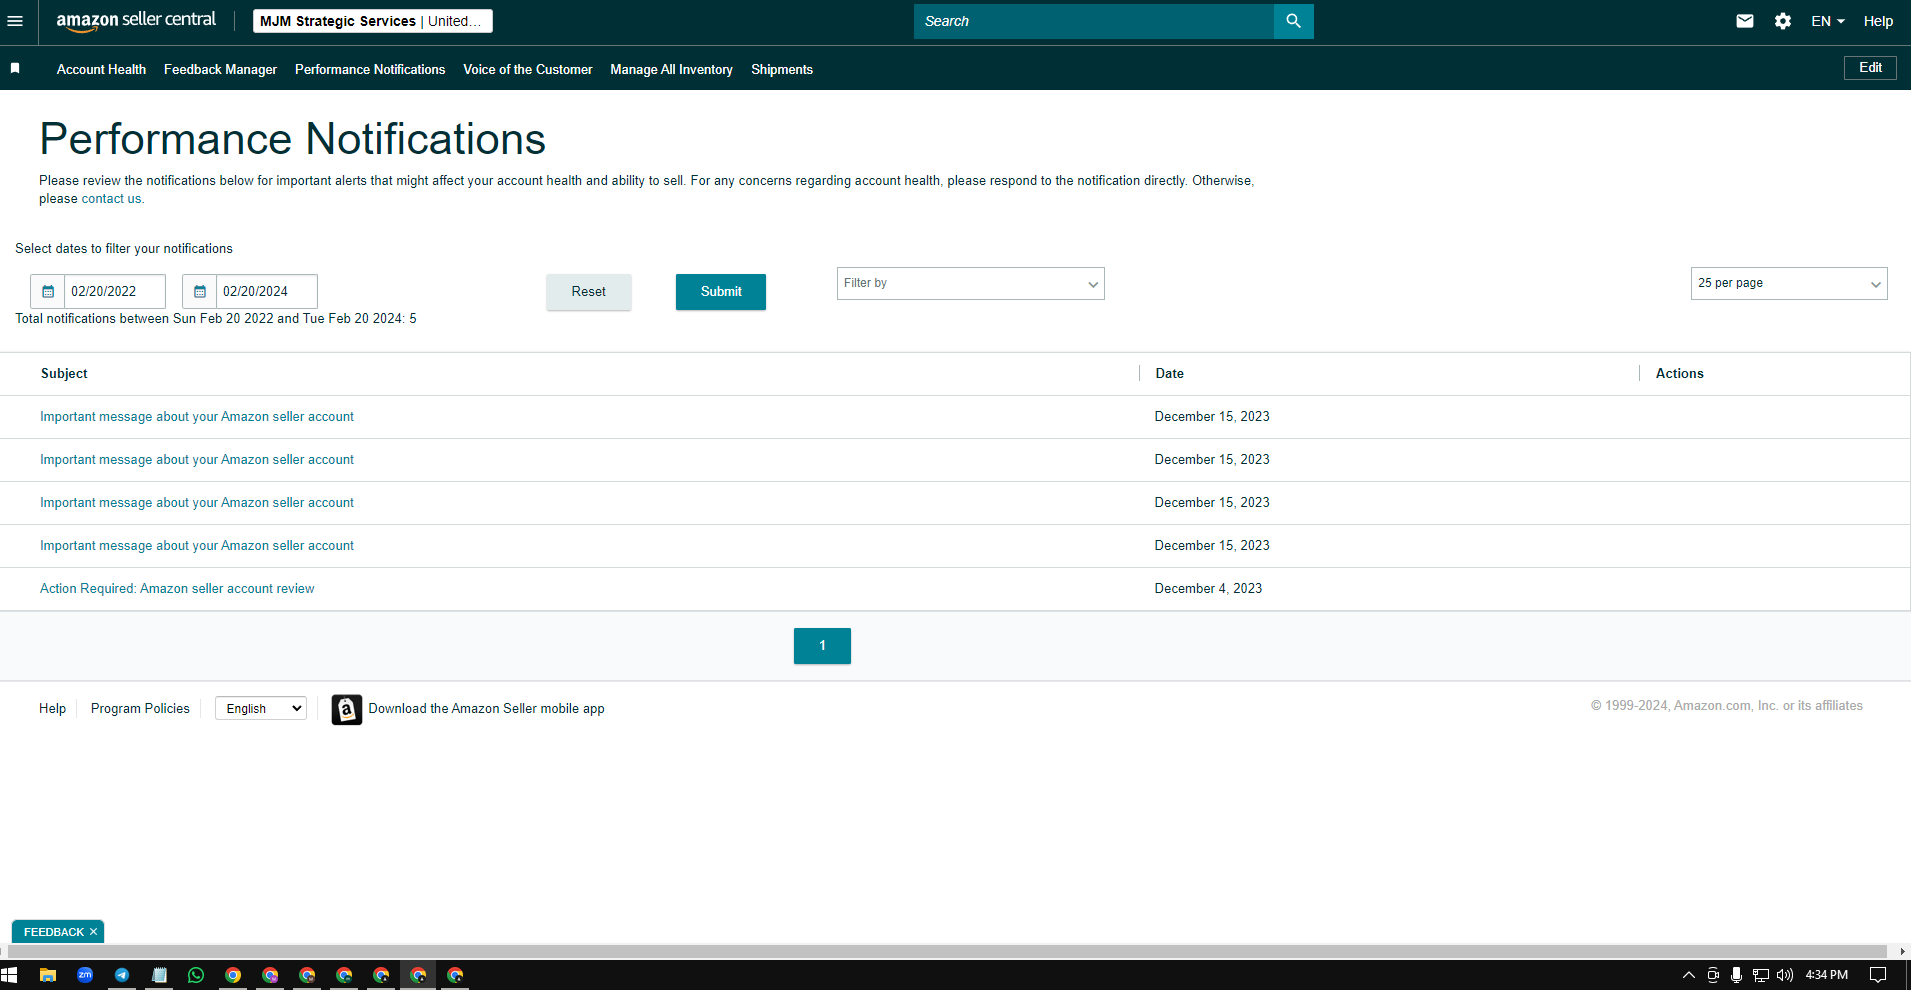Open the MJM Strategic Services account switcher

pyautogui.click(x=372, y=21)
